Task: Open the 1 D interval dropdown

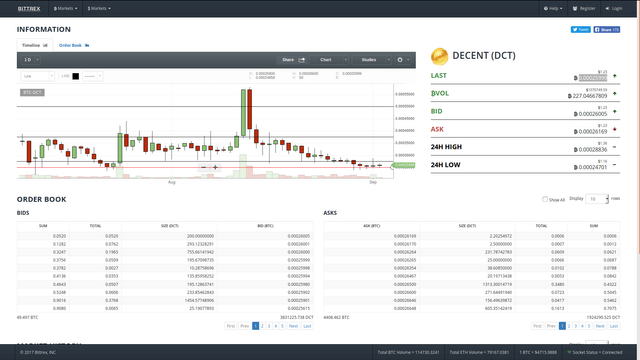Action: tap(31, 60)
